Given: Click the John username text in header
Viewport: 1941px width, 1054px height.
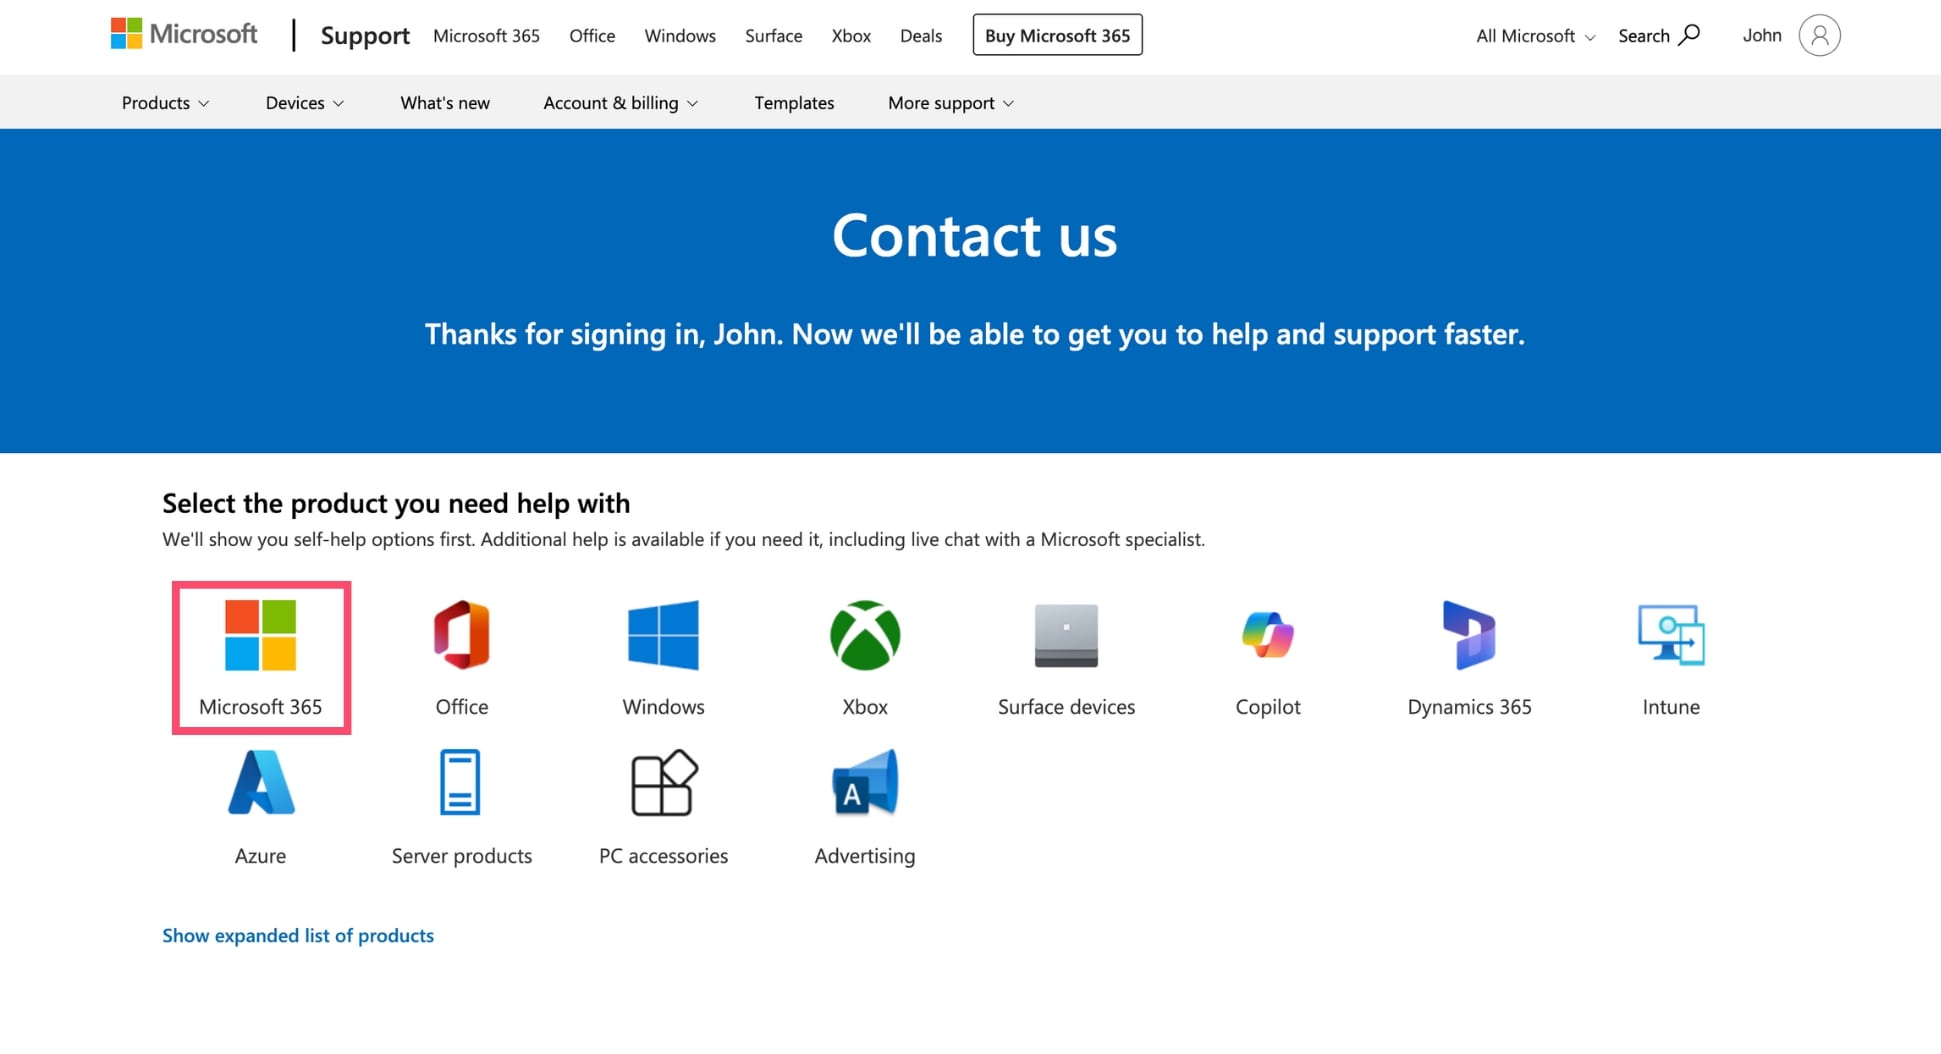Looking at the screenshot, I should pyautogui.click(x=1762, y=35).
